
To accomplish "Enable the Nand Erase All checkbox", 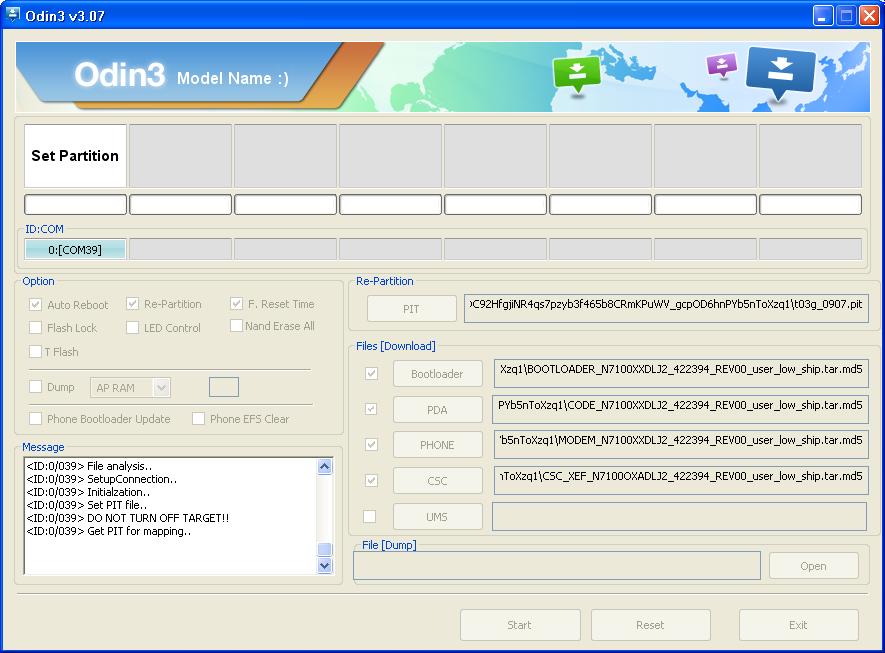I will pyautogui.click(x=236, y=326).
